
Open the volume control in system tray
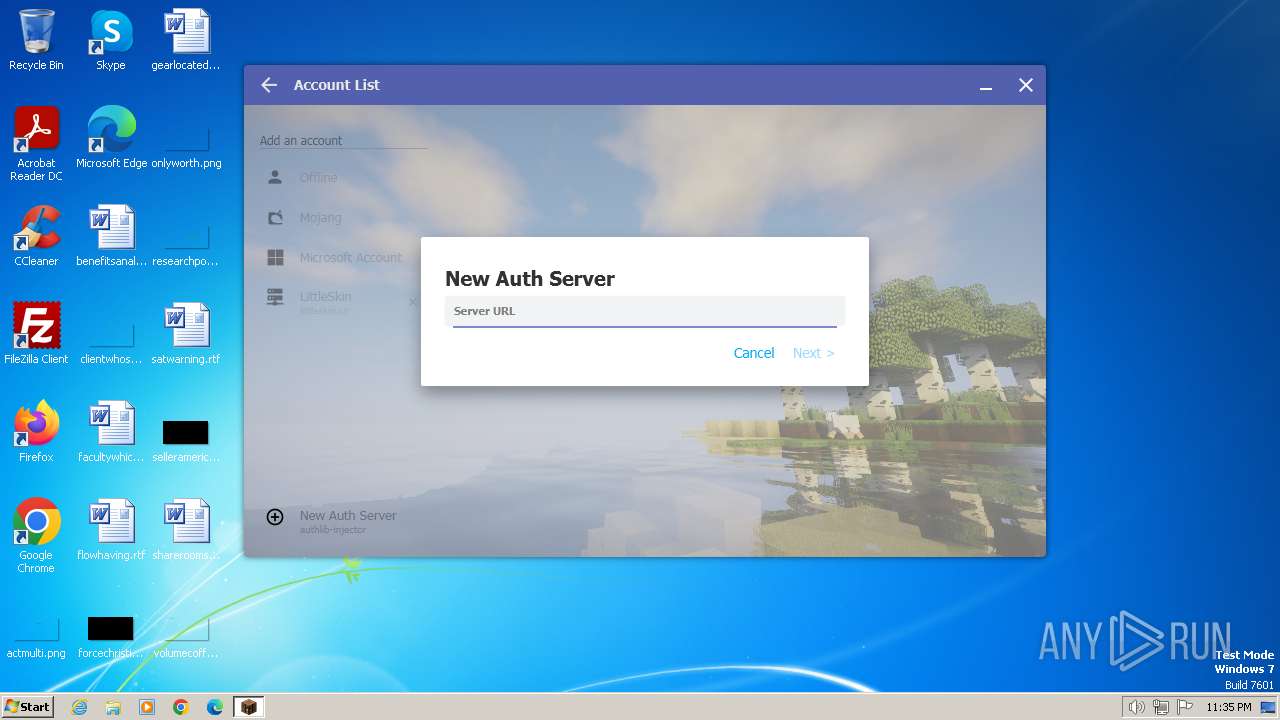click(1137, 707)
